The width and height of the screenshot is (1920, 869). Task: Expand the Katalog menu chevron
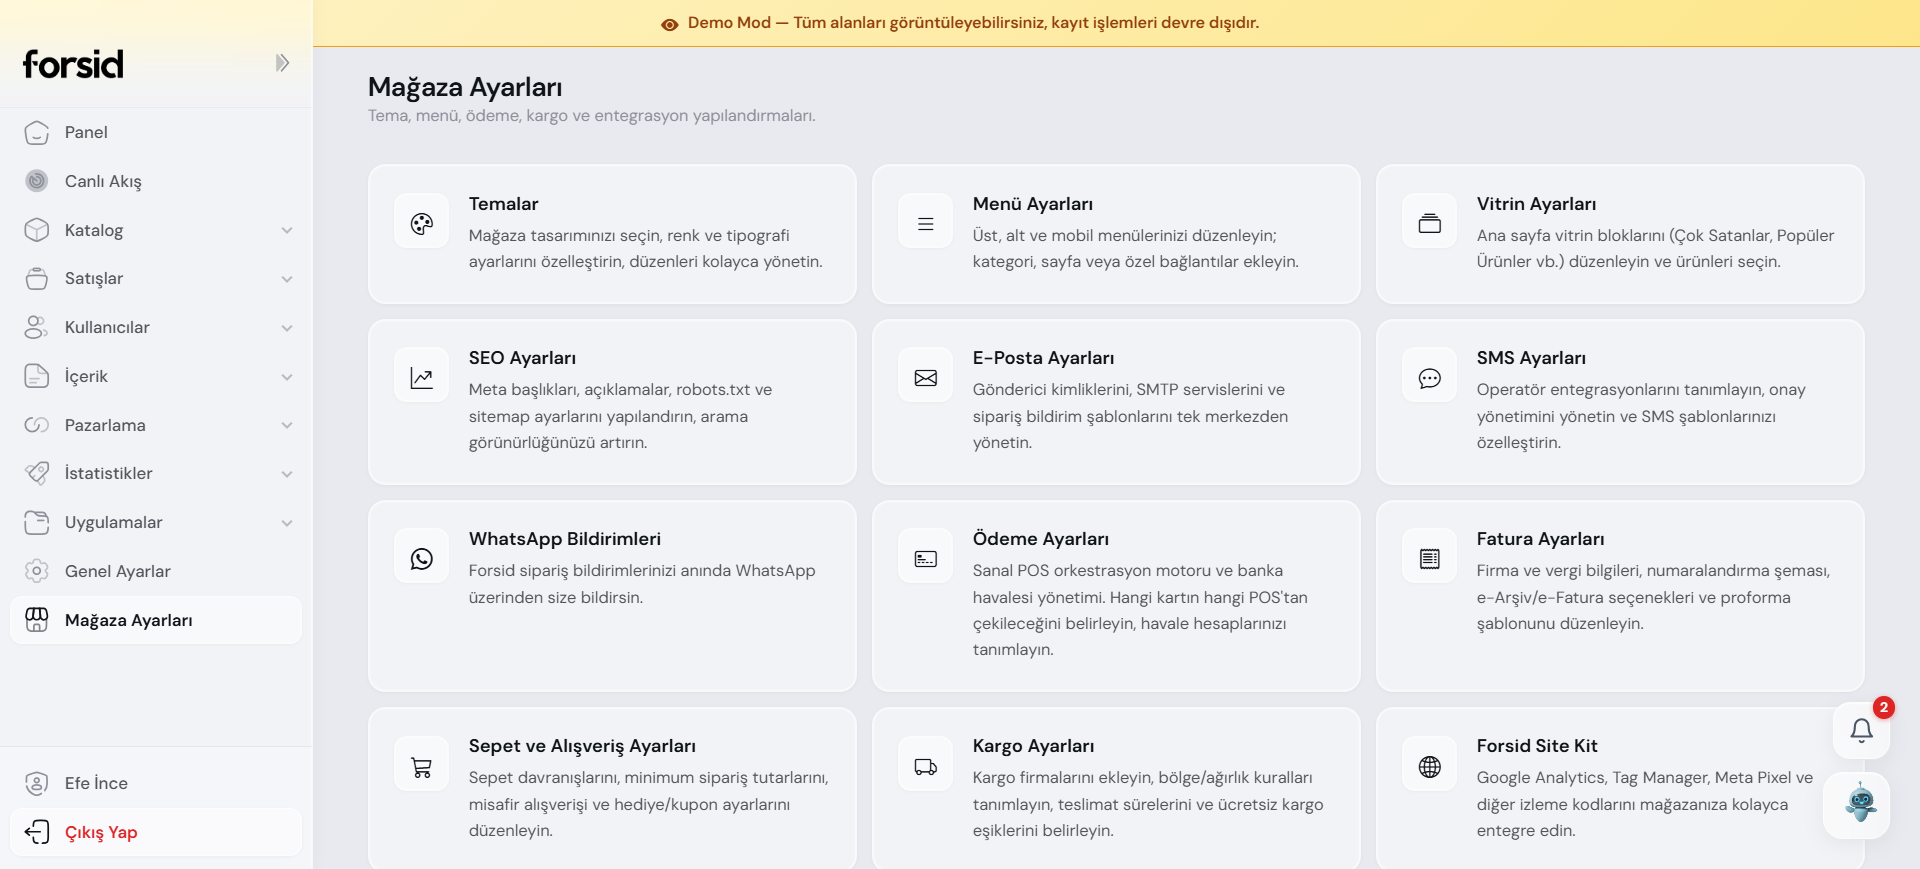287,230
